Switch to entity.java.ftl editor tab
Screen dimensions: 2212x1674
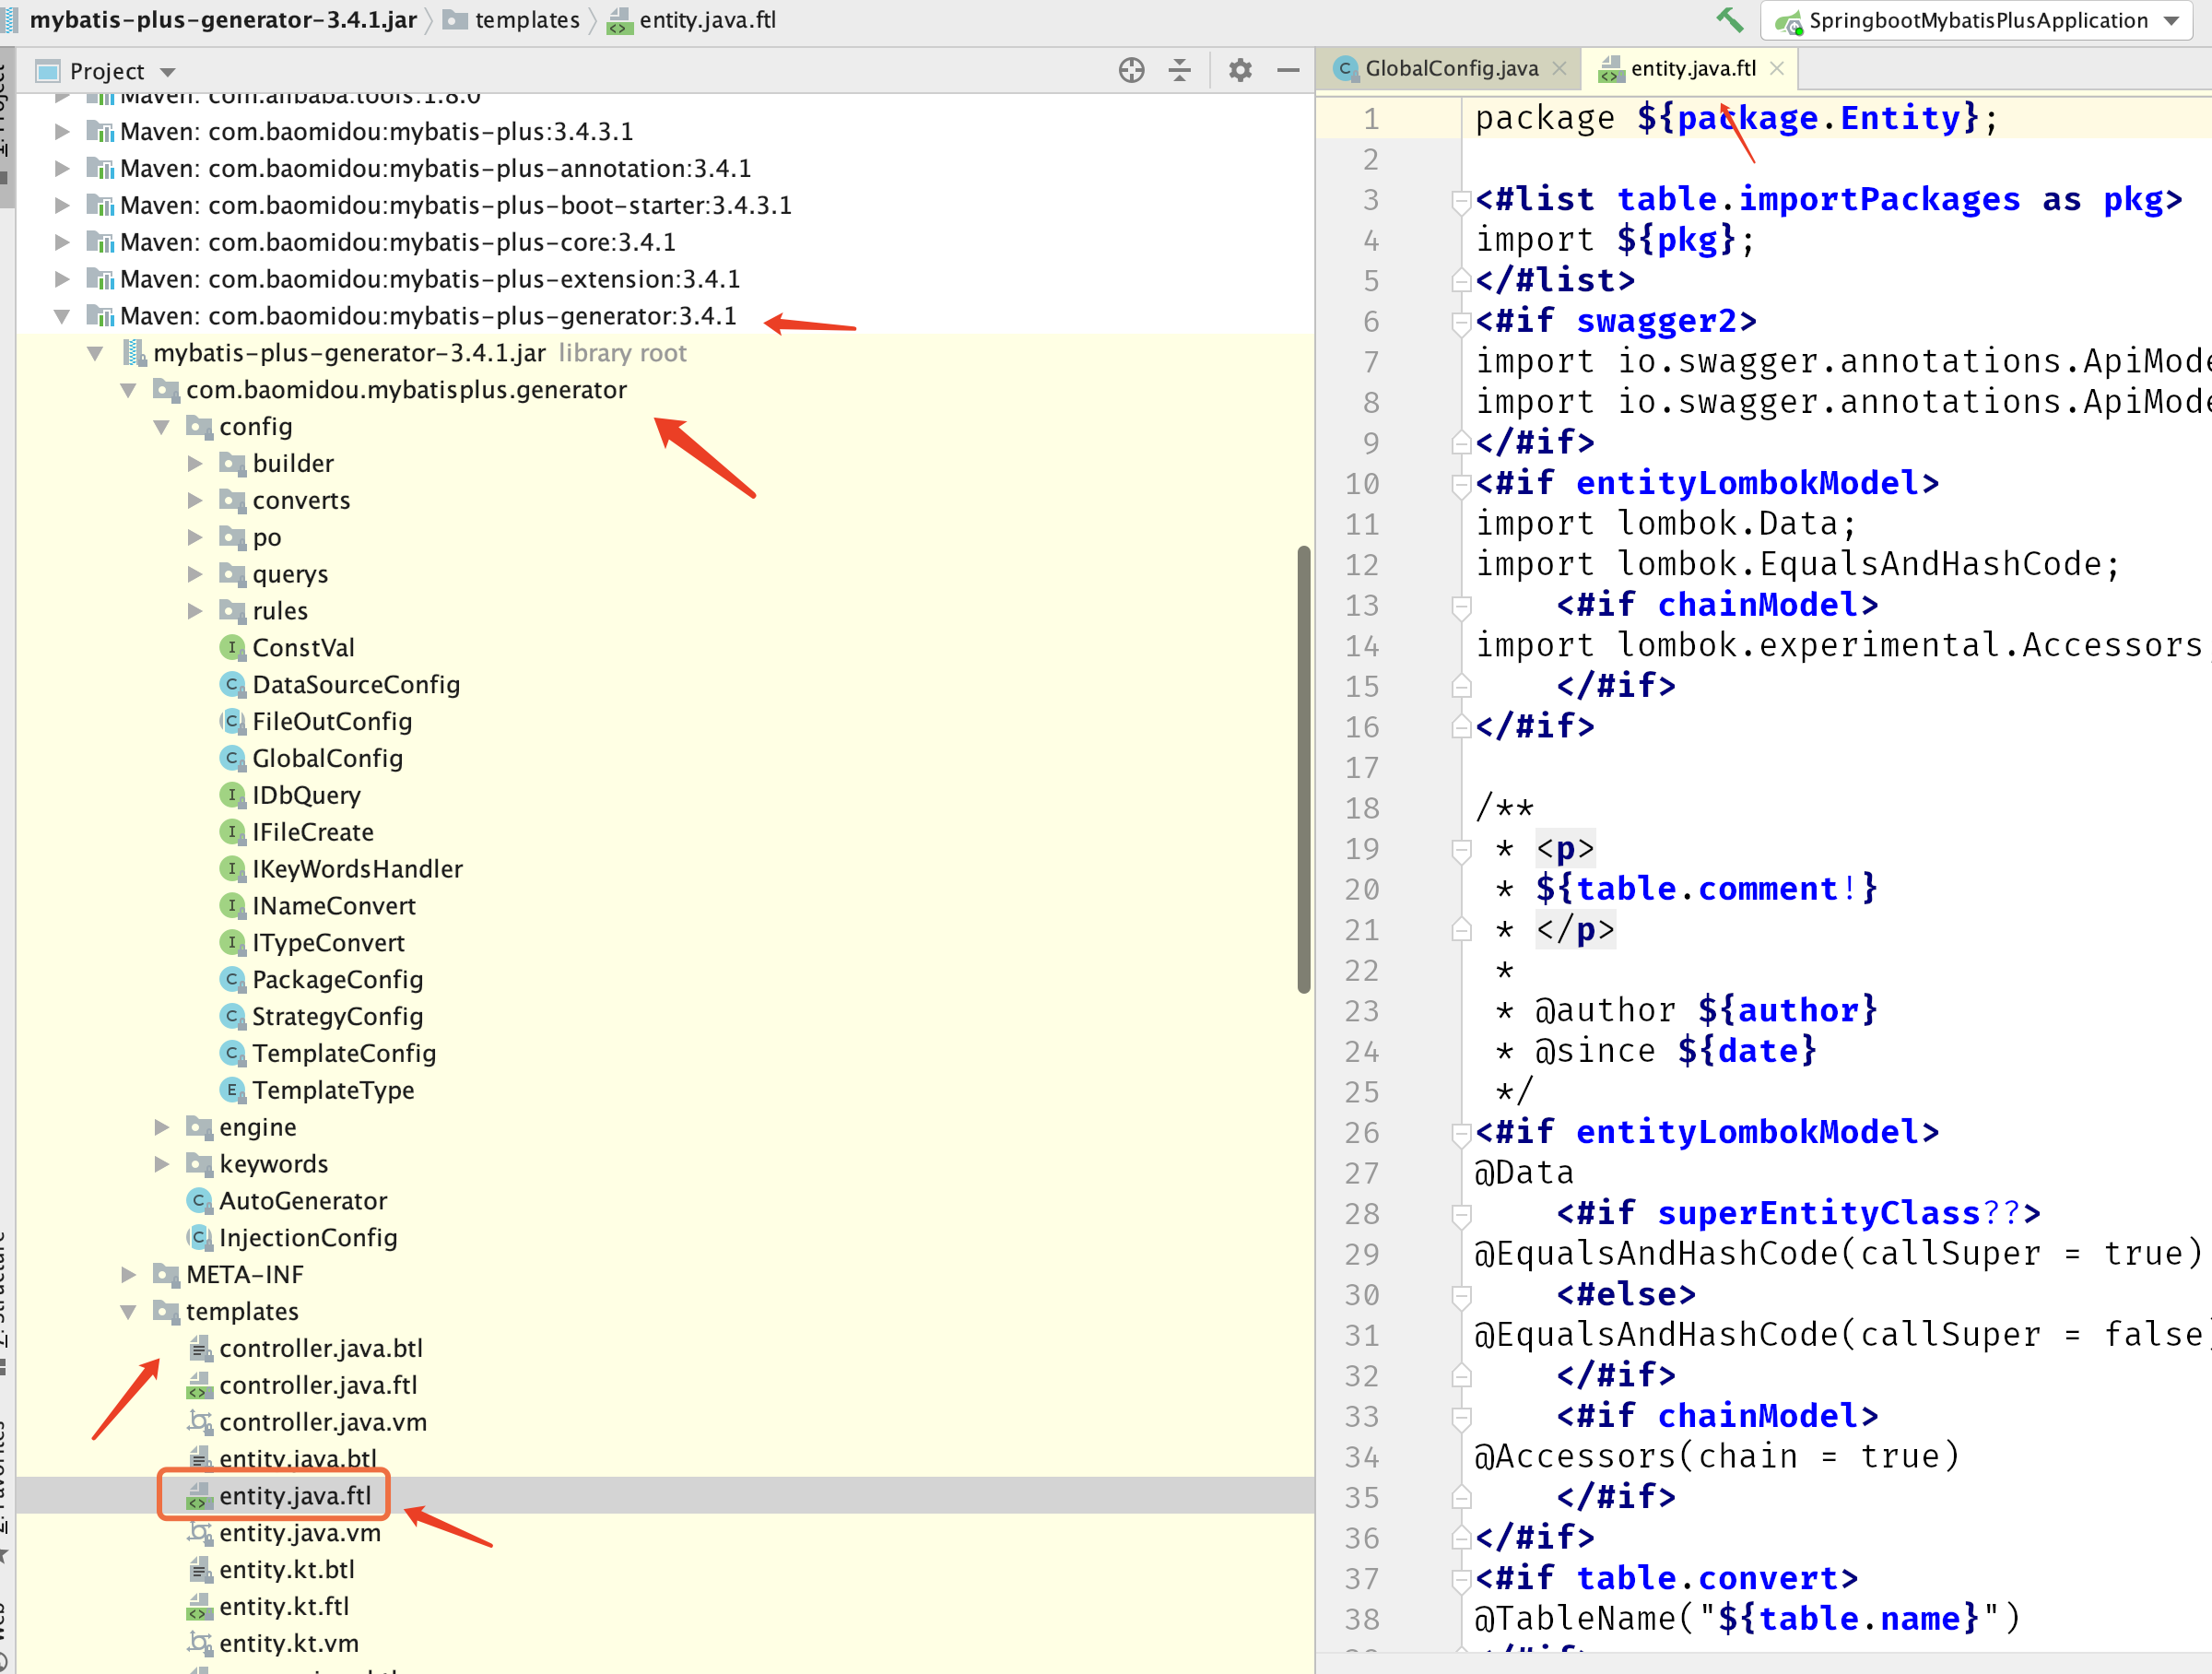(1693, 68)
